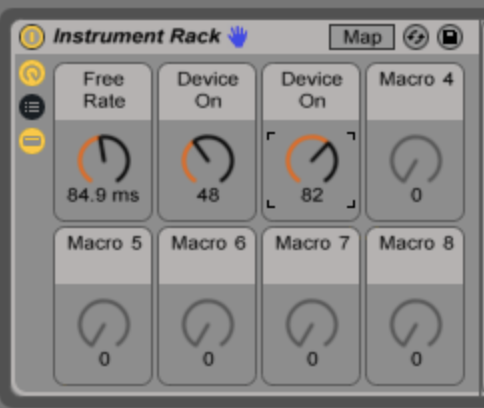The width and height of the screenshot is (484, 408).
Task: Enable Macro Map mode with Map button
Action: (x=362, y=37)
